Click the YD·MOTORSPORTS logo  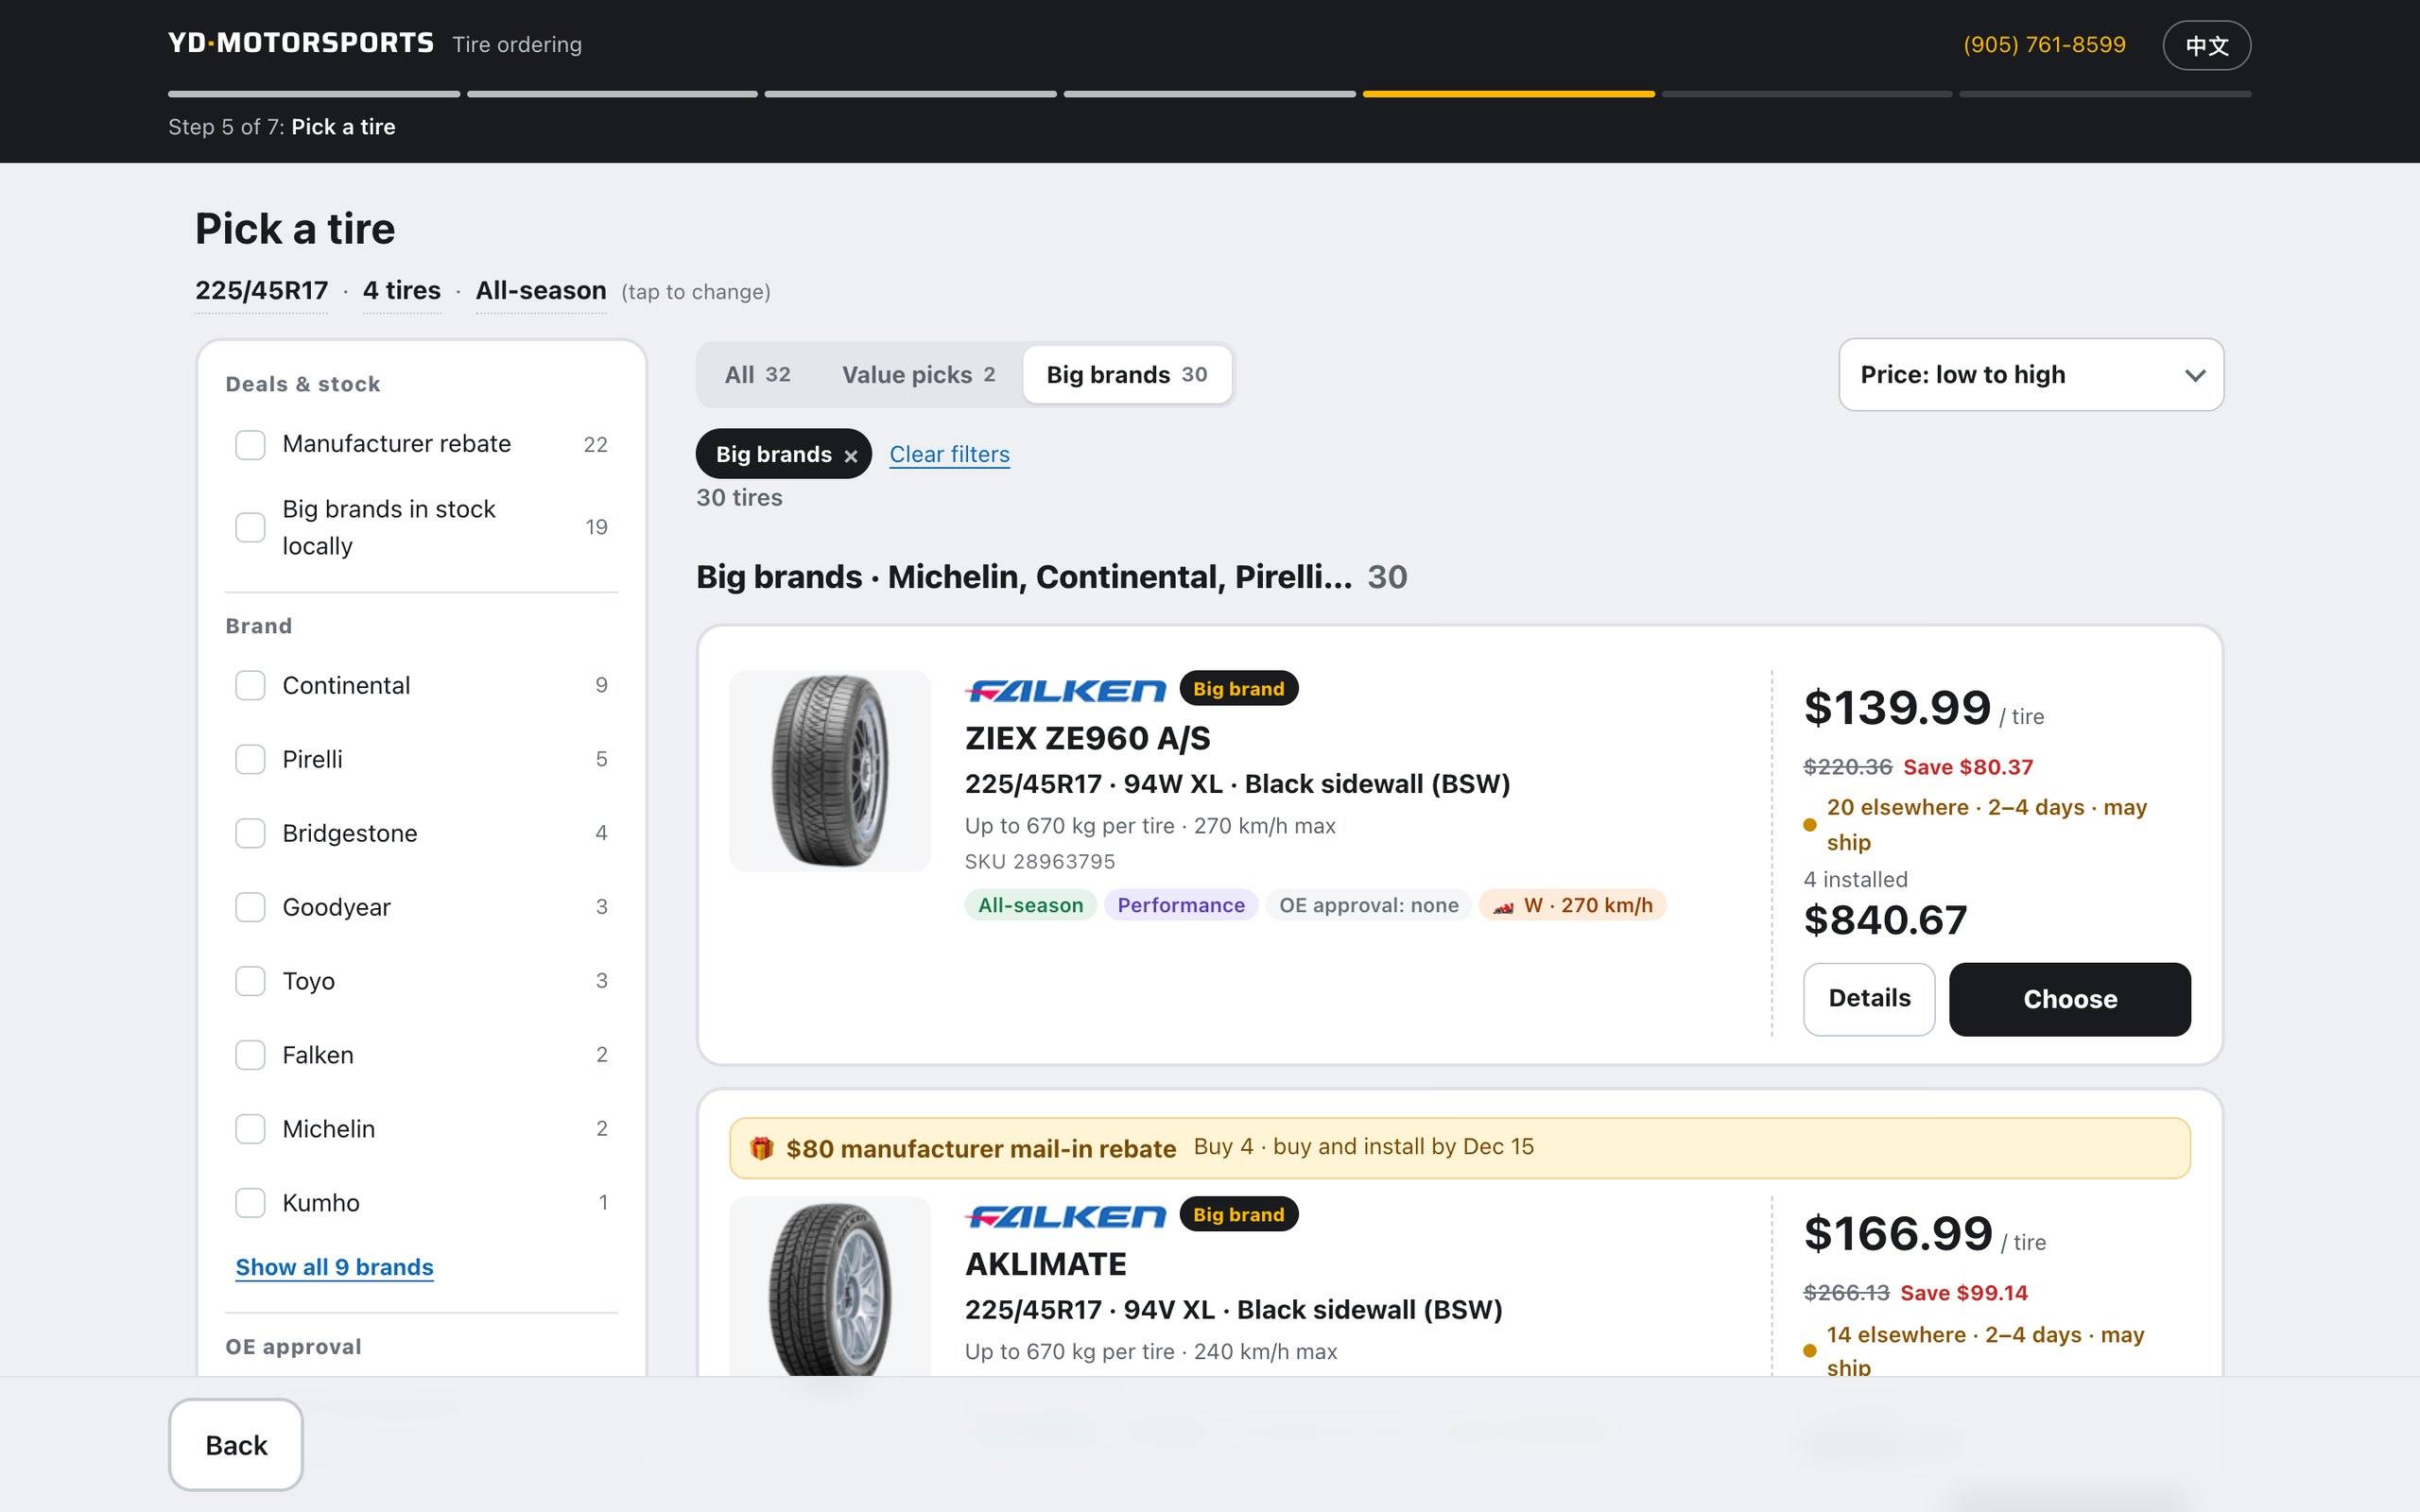pos(301,43)
